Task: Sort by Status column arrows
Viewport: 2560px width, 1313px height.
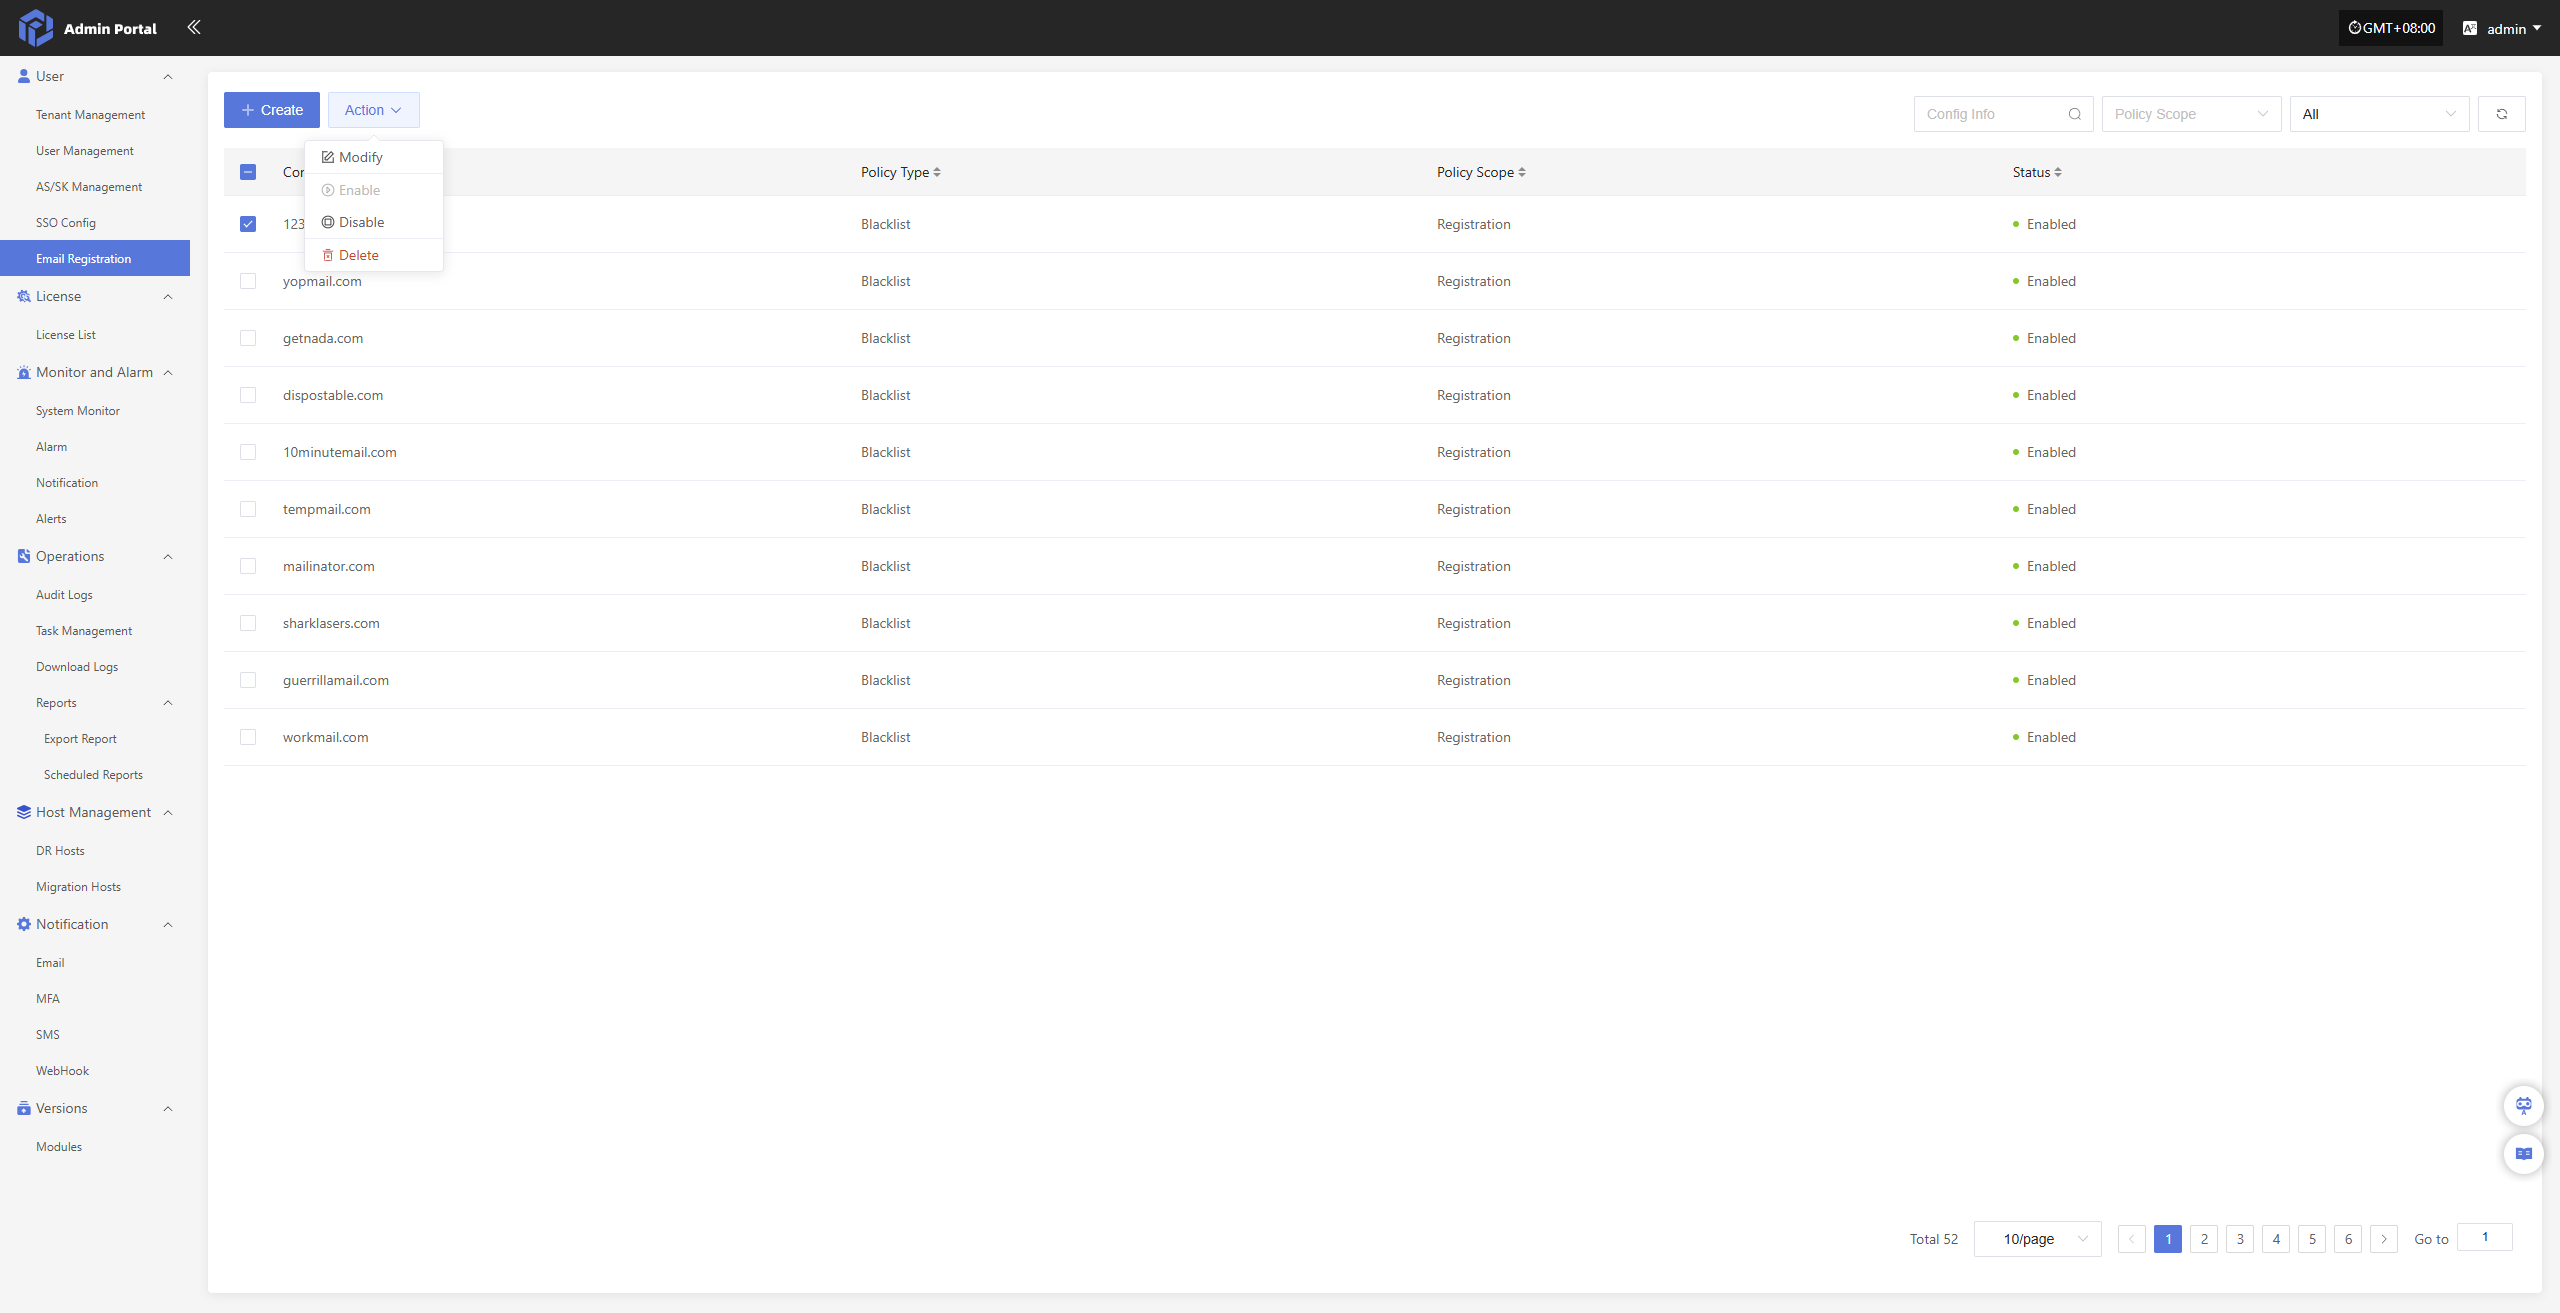Action: [2058, 172]
